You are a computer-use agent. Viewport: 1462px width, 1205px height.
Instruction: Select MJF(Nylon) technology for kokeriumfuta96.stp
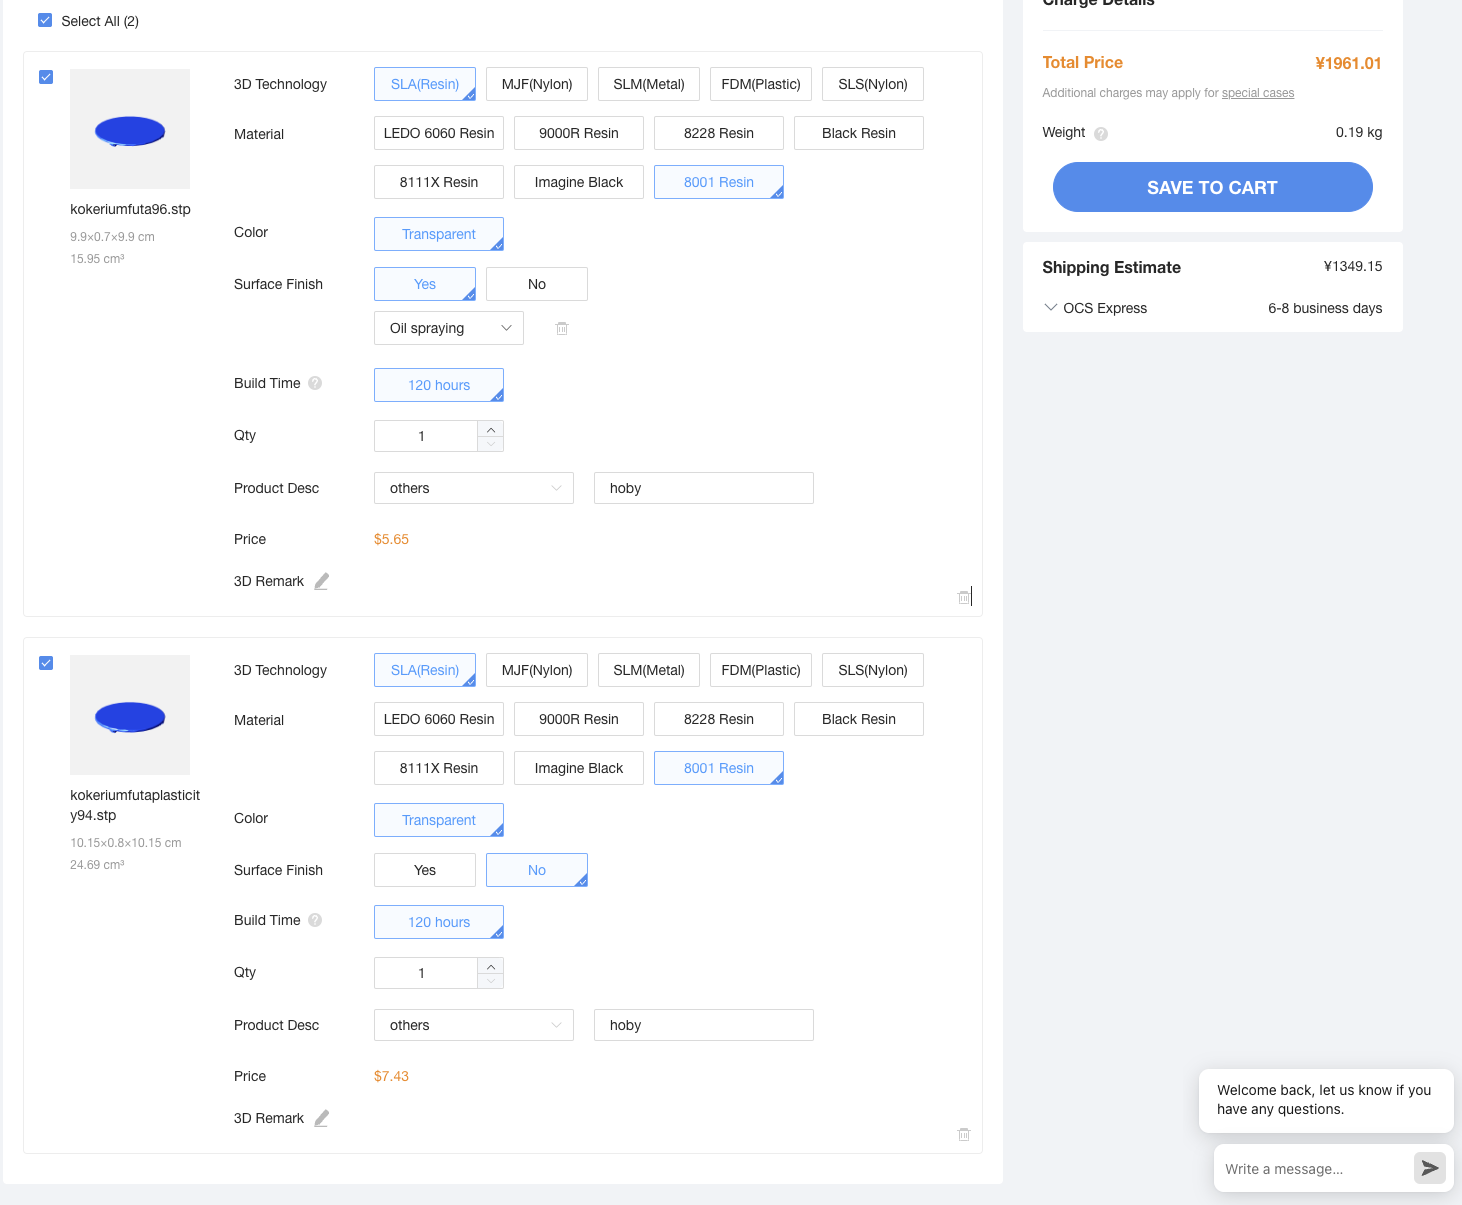(537, 84)
